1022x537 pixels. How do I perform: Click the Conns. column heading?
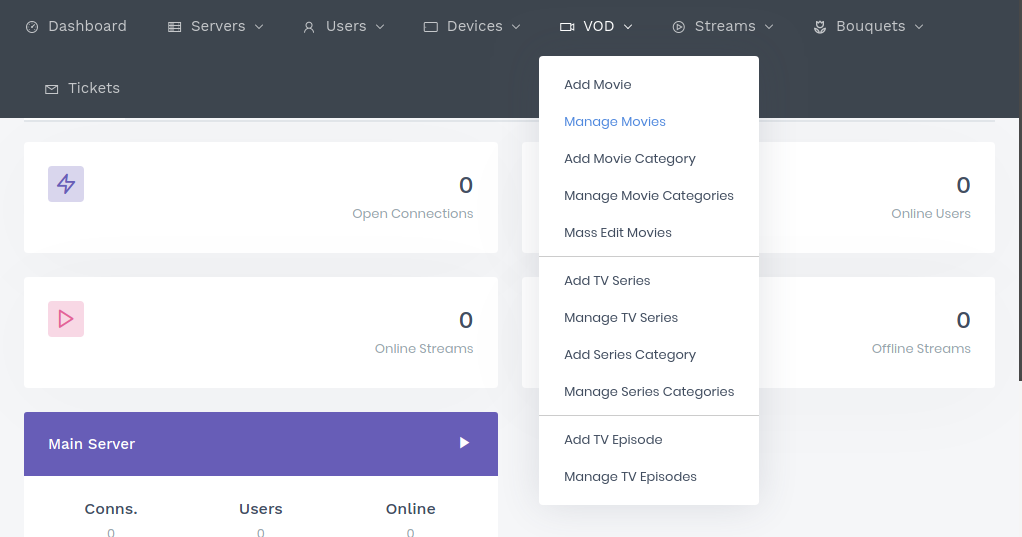(111, 509)
